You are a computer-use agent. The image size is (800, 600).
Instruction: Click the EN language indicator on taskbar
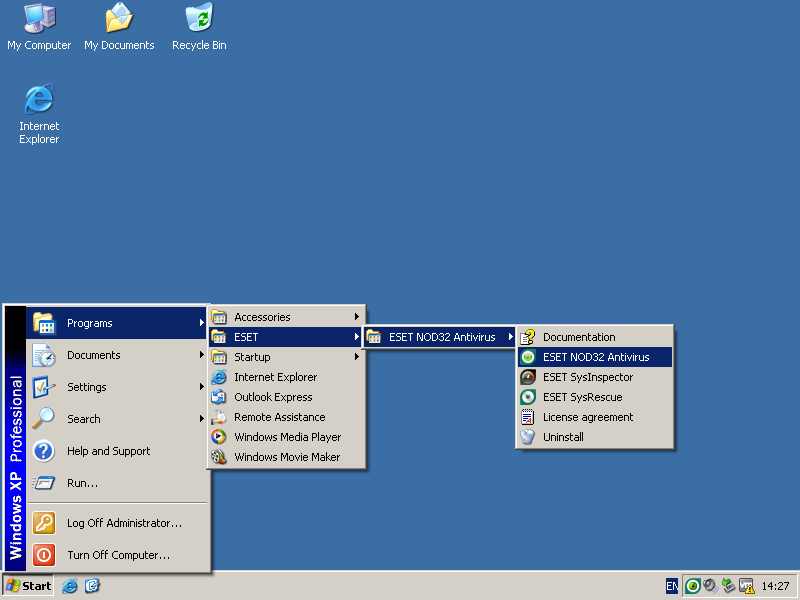point(672,586)
